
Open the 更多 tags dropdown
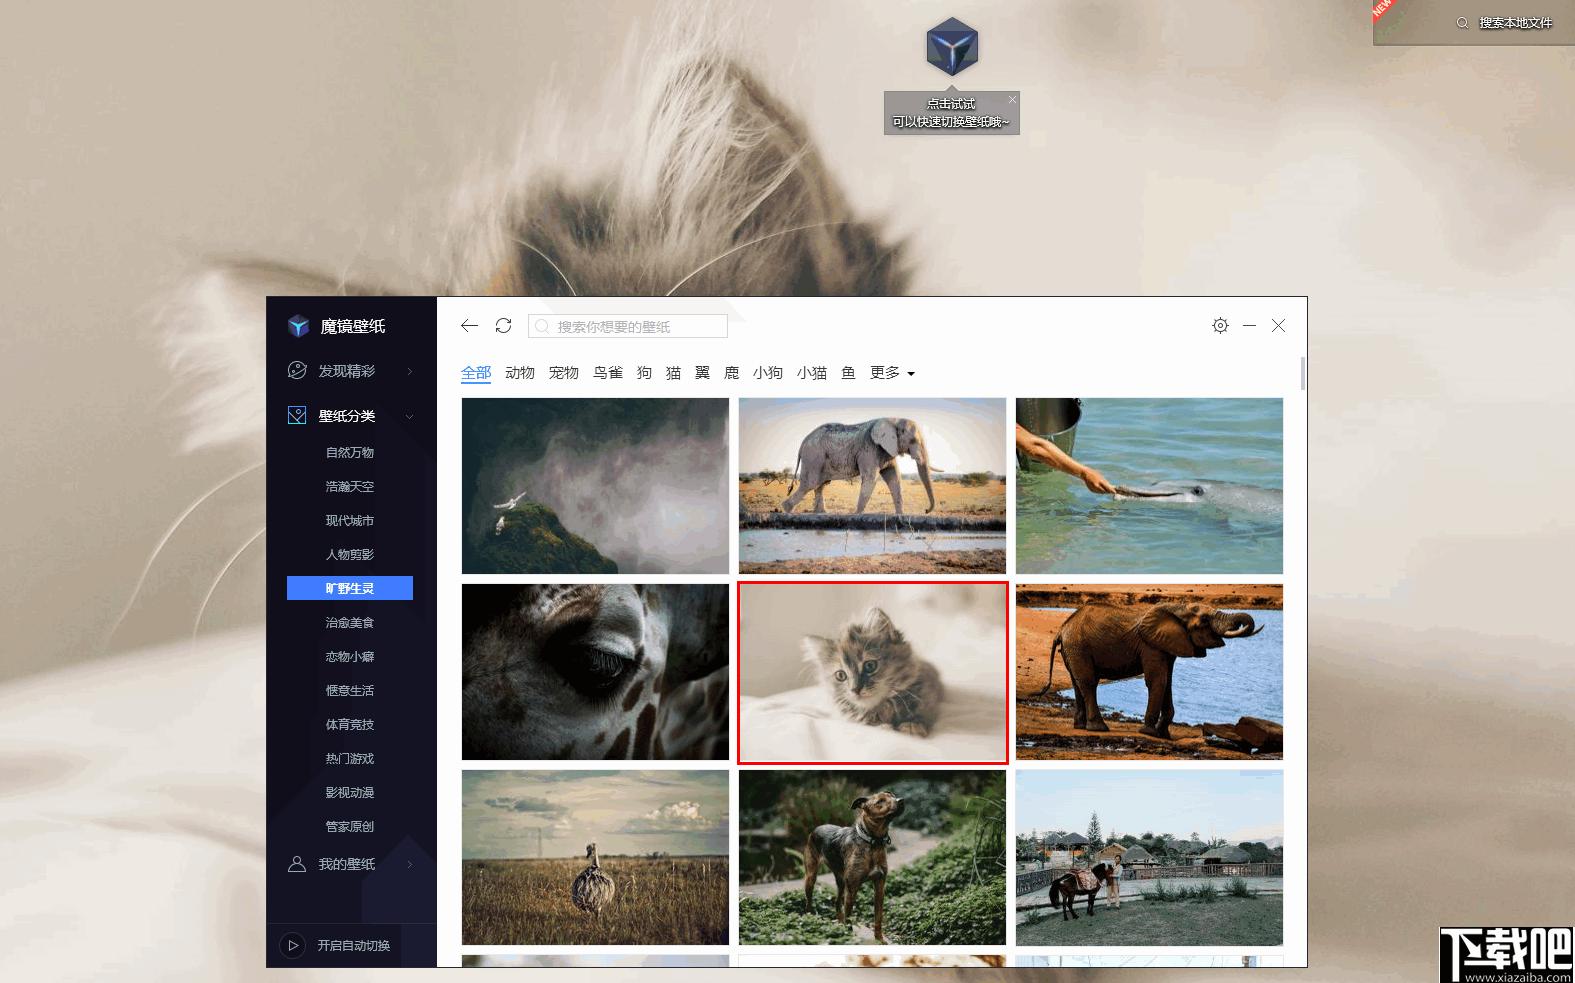click(892, 373)
